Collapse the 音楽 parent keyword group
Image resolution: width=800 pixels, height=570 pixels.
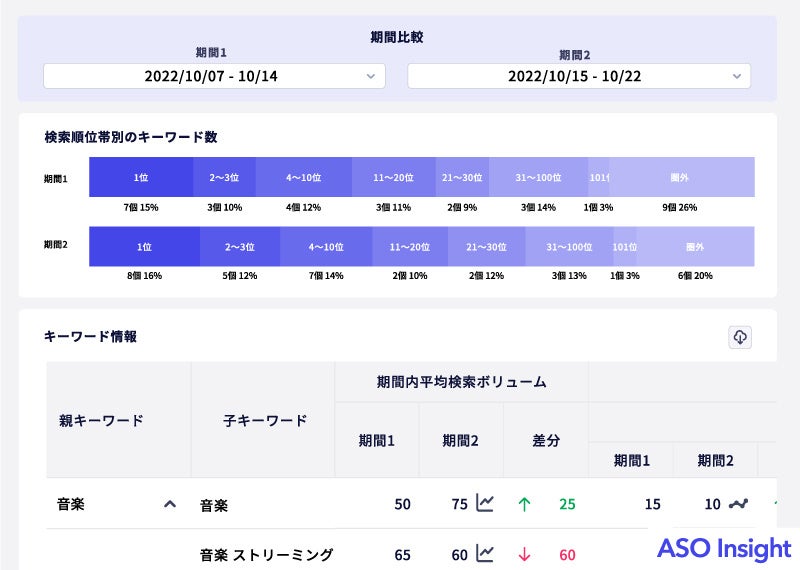point(170,504)
